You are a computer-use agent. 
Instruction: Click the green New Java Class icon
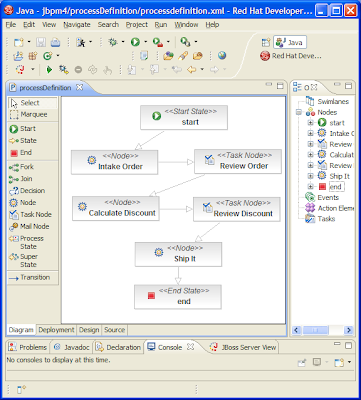tap(48, 56)
